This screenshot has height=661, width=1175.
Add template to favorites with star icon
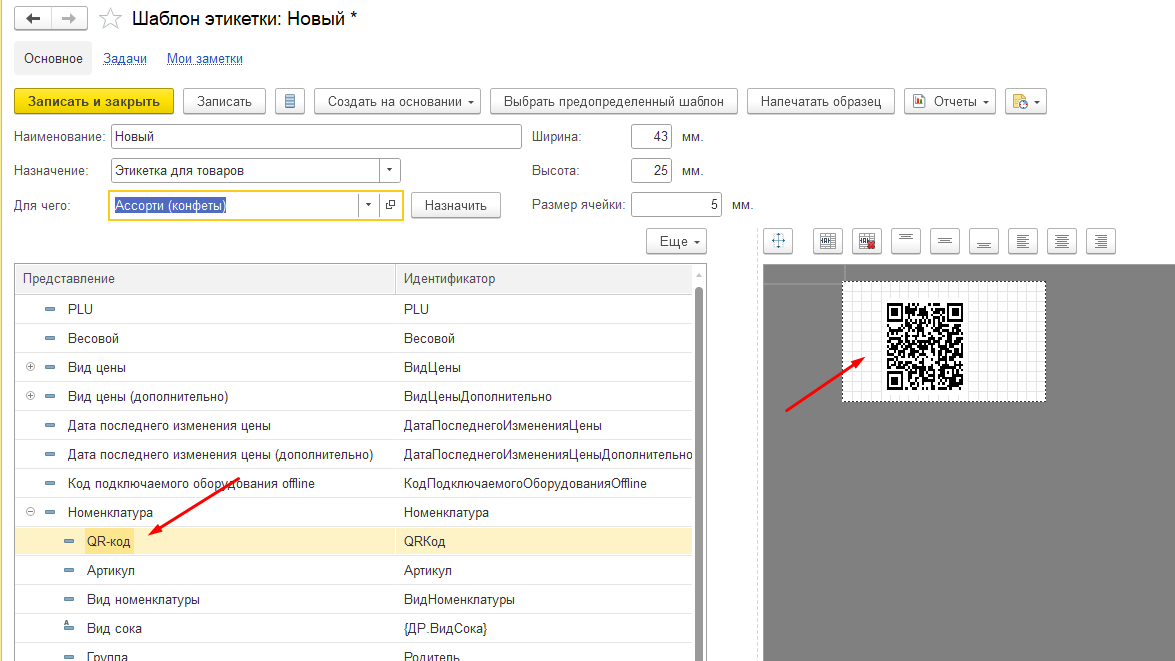[x=110, y=19]
